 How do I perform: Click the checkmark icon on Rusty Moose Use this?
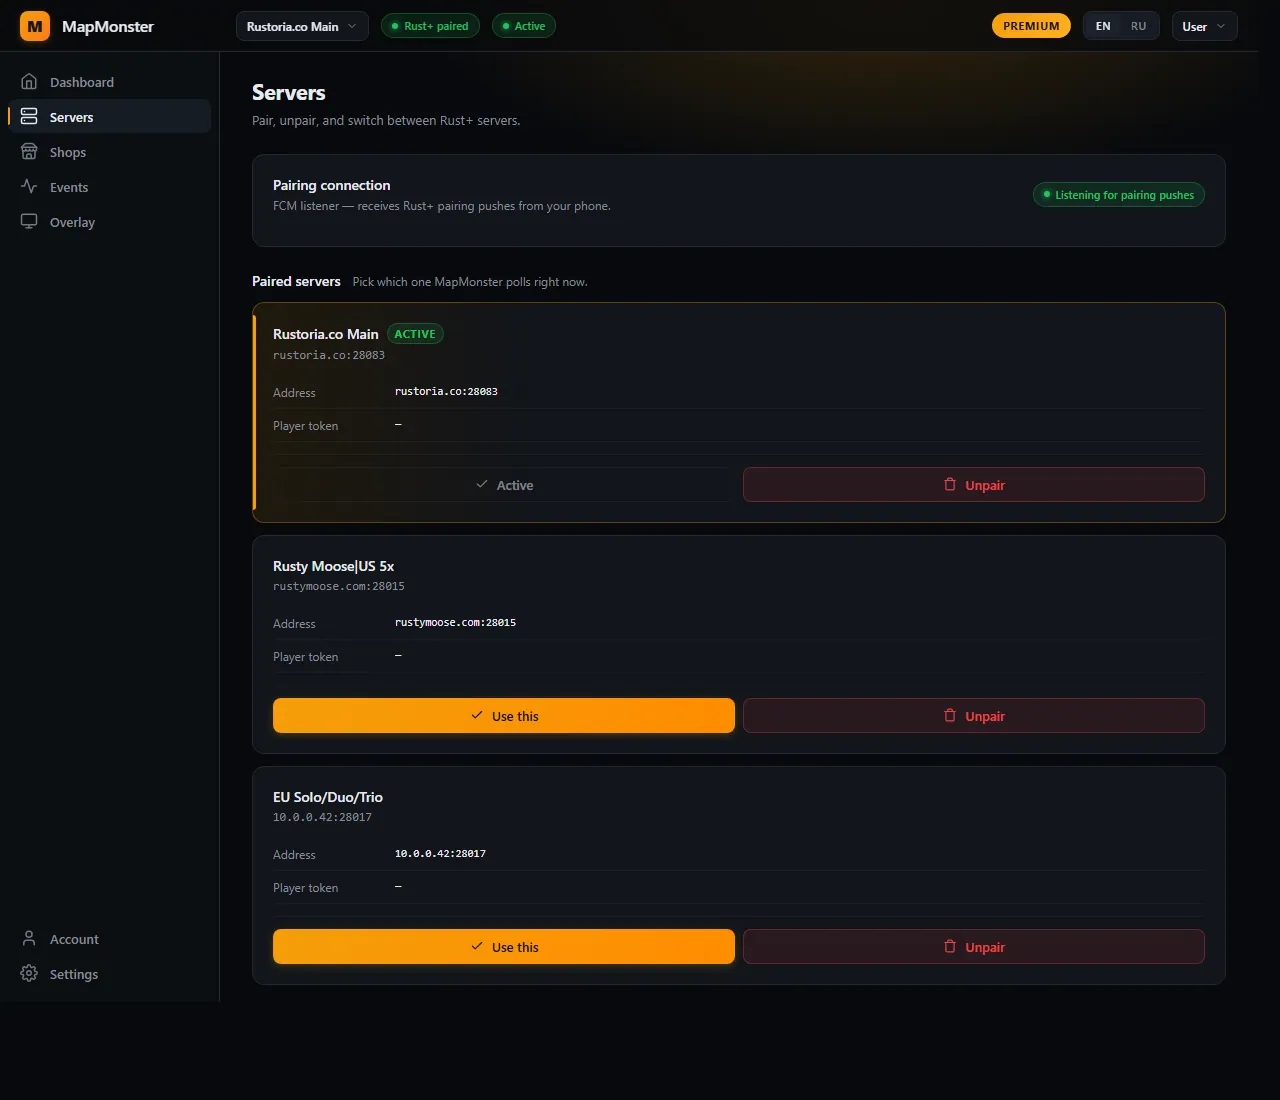(477, 715)
